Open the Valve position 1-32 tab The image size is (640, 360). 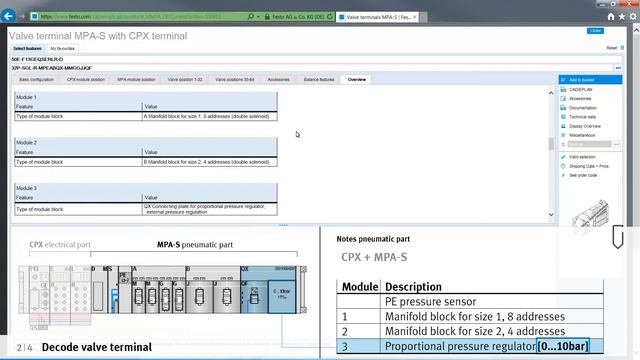click(185, 80)
